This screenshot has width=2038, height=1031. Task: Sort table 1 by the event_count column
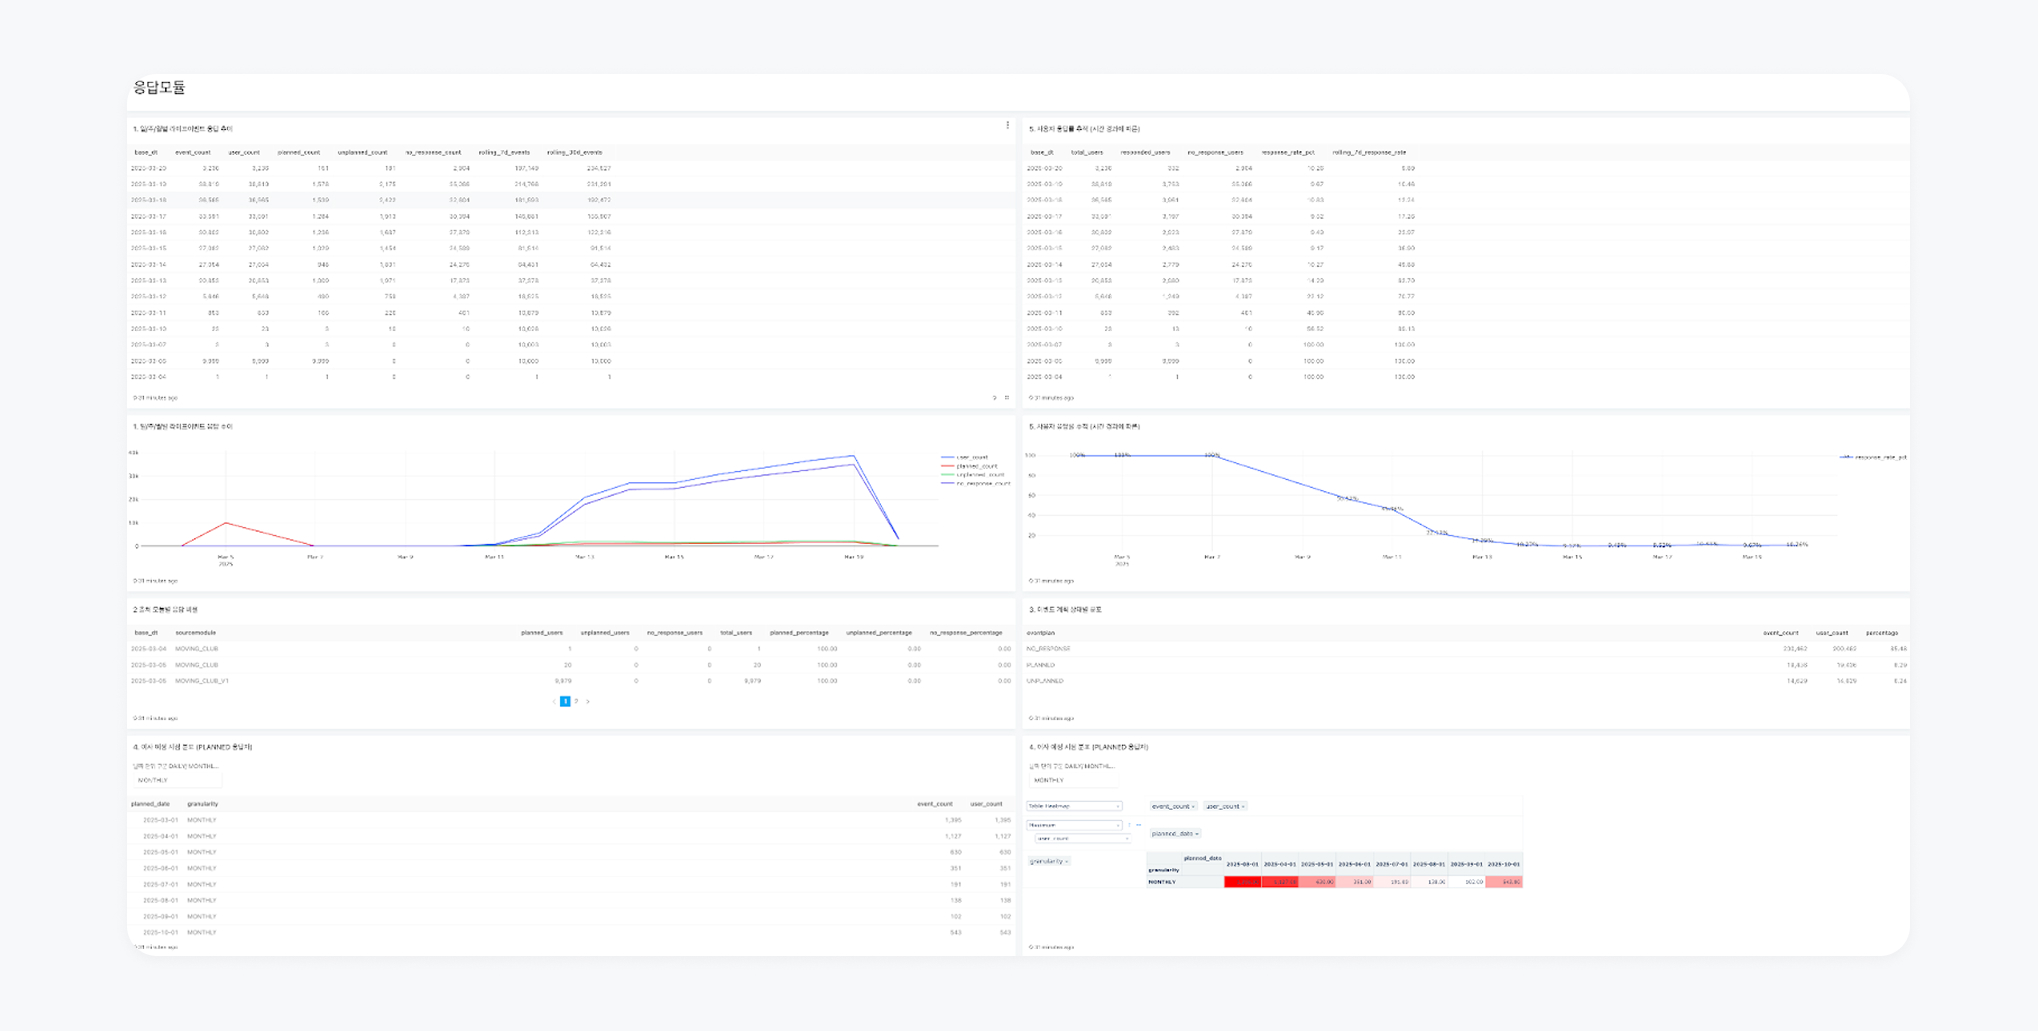tap(193, 153)
